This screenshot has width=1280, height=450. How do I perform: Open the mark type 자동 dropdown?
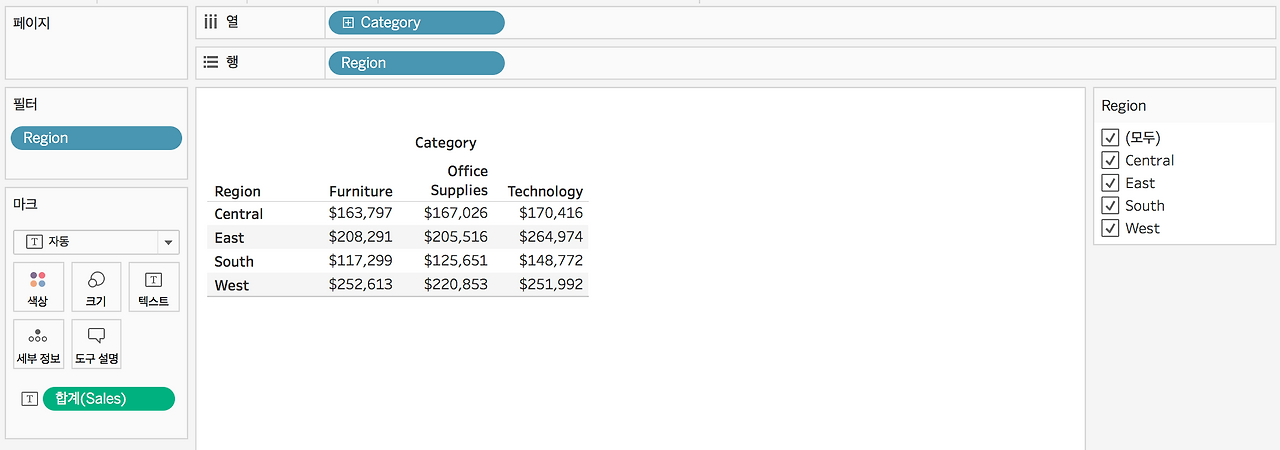pyautogui.click(x=168, y=242)
